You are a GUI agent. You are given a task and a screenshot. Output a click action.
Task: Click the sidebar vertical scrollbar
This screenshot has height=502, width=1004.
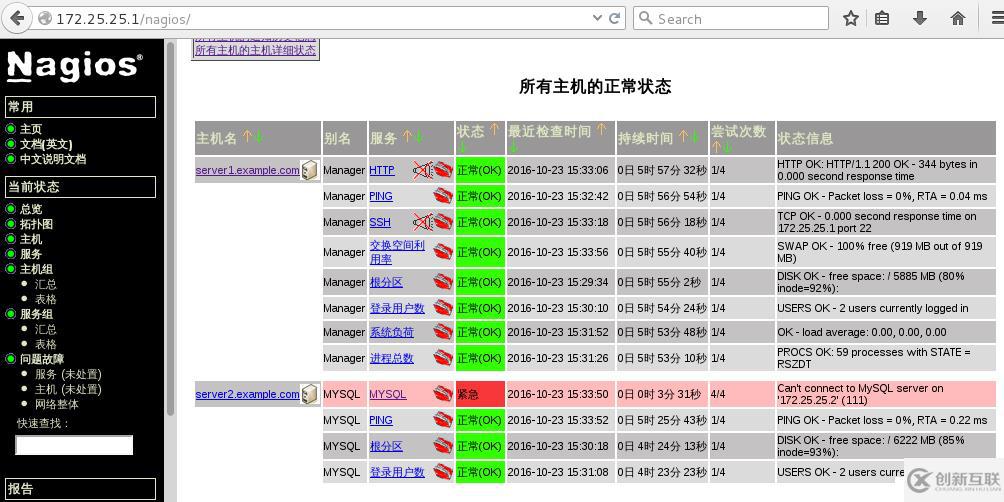pyautogui.click(x=170, y=231)
